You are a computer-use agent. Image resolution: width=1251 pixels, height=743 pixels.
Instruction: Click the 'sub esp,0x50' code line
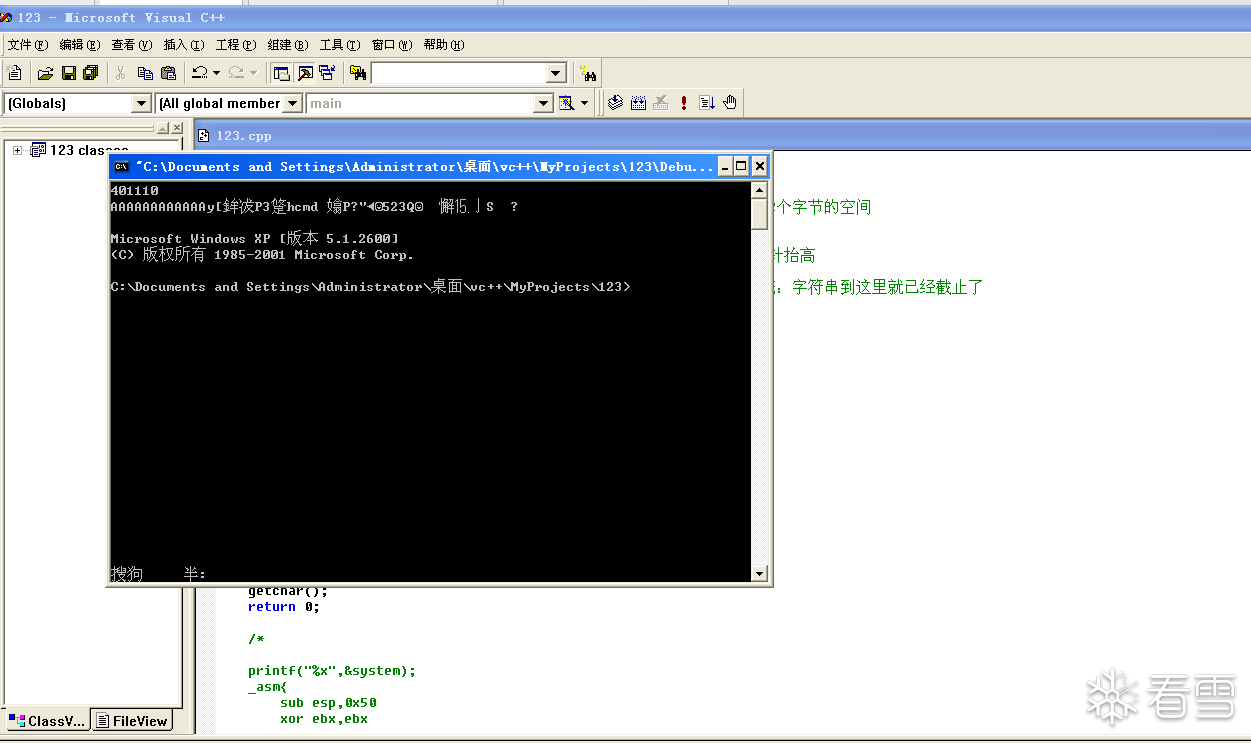[x=328, y=703]
